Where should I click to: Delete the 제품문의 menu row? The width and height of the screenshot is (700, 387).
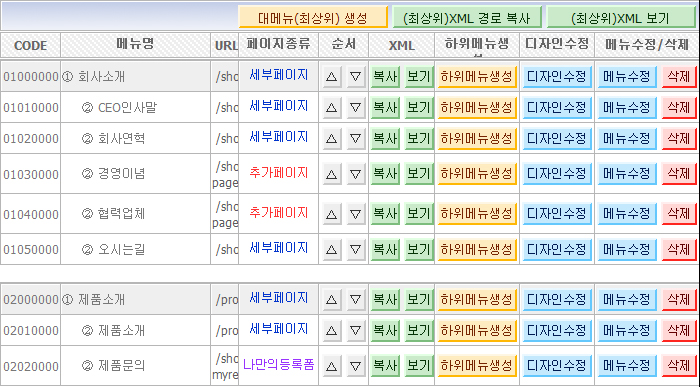pyautogui.click(x=679, y=366)
